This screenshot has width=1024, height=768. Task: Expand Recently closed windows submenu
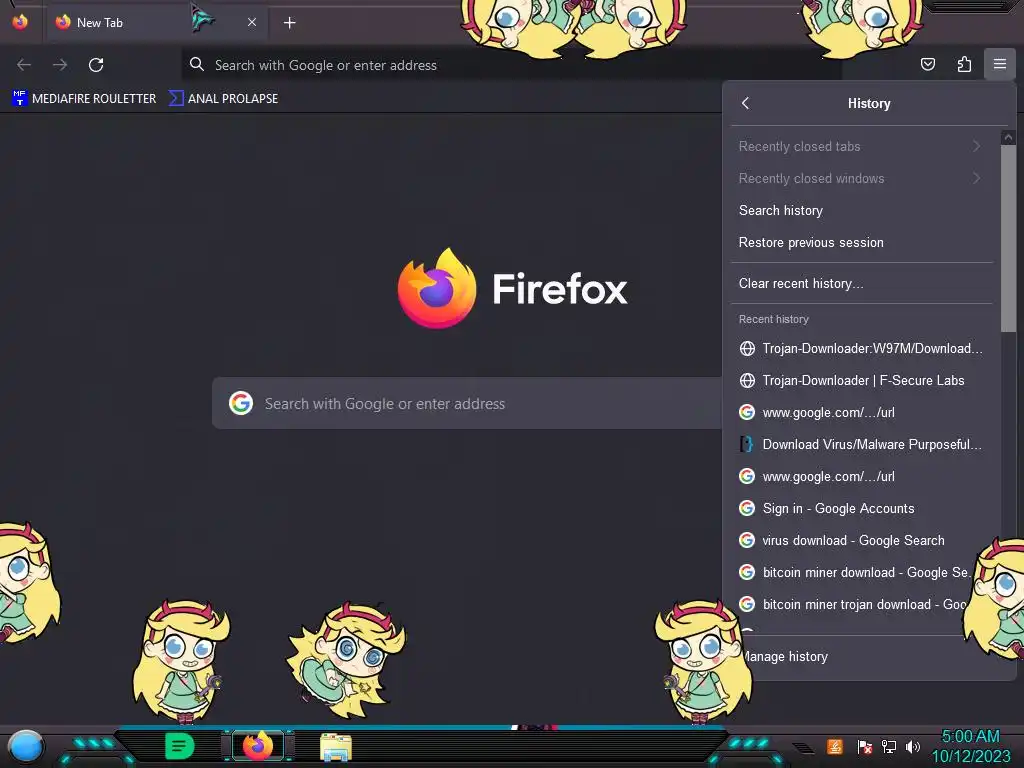tap(861, 178)
